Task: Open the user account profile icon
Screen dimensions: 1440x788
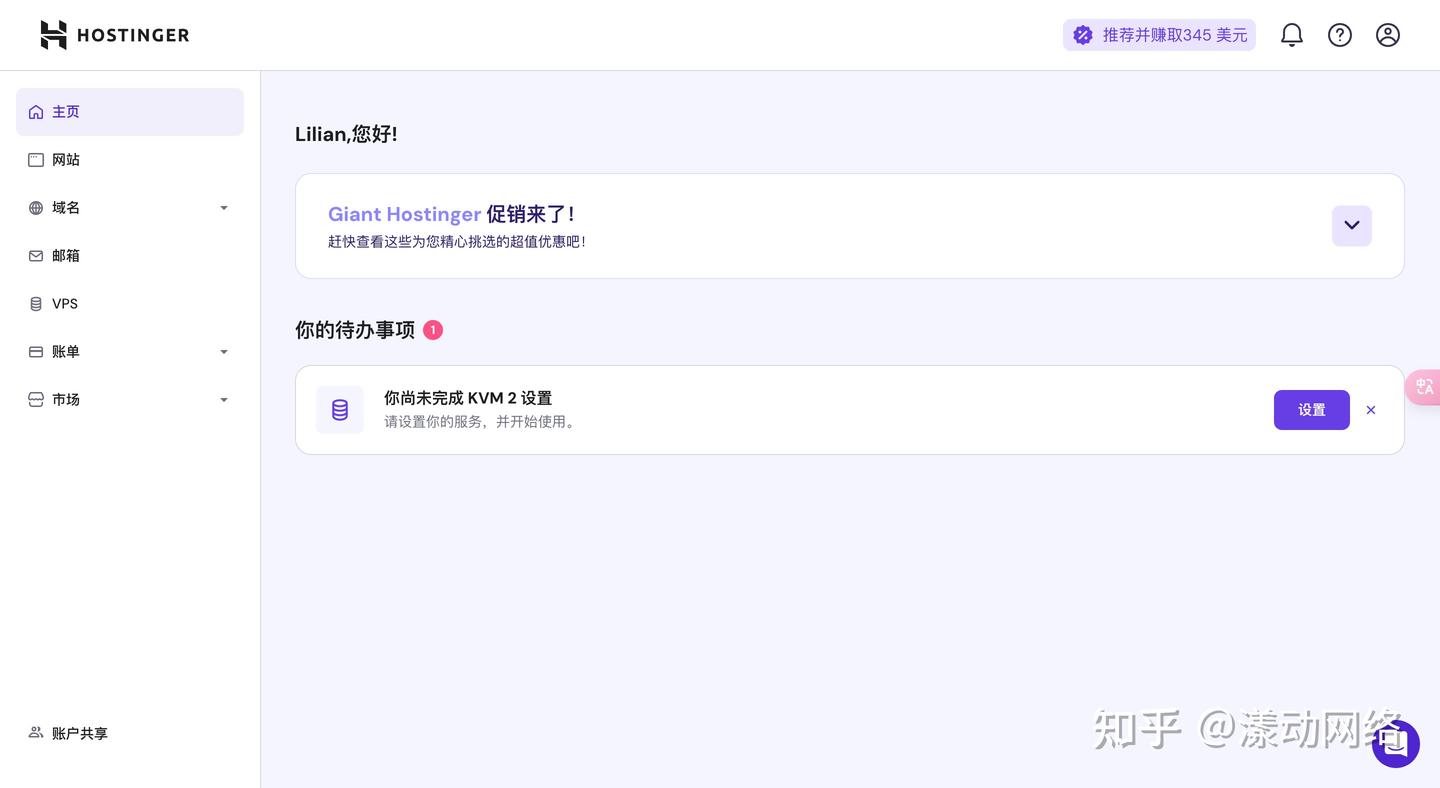Action: (1388, 35)
